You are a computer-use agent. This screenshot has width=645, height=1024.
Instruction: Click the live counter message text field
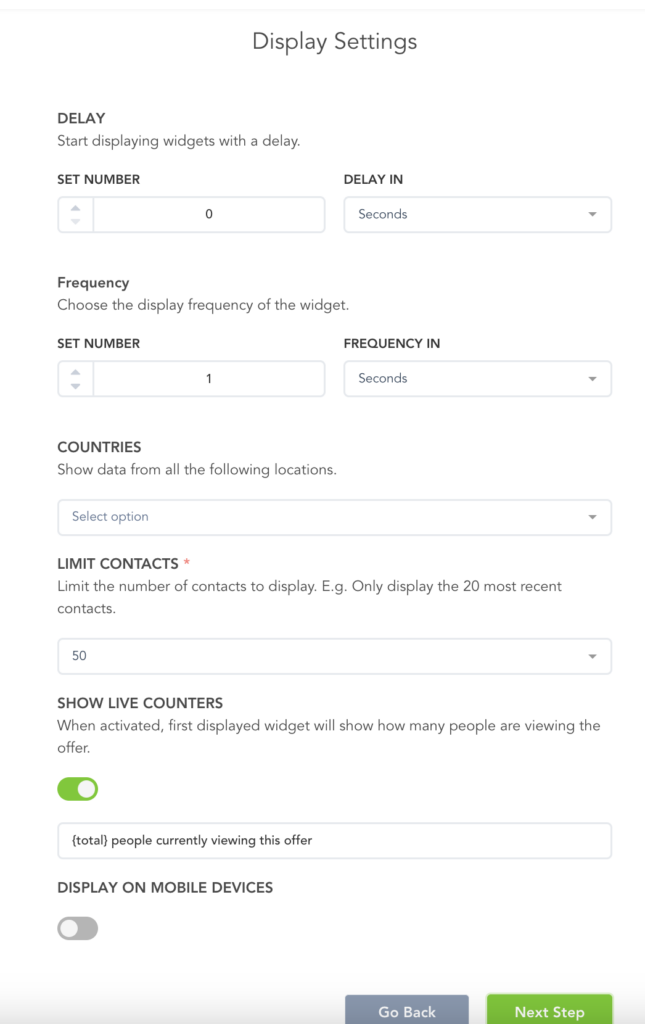point(334,841)
